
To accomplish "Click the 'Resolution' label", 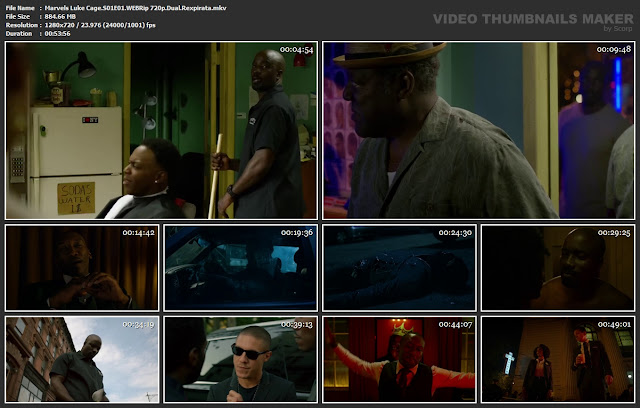I will point(22,25).
